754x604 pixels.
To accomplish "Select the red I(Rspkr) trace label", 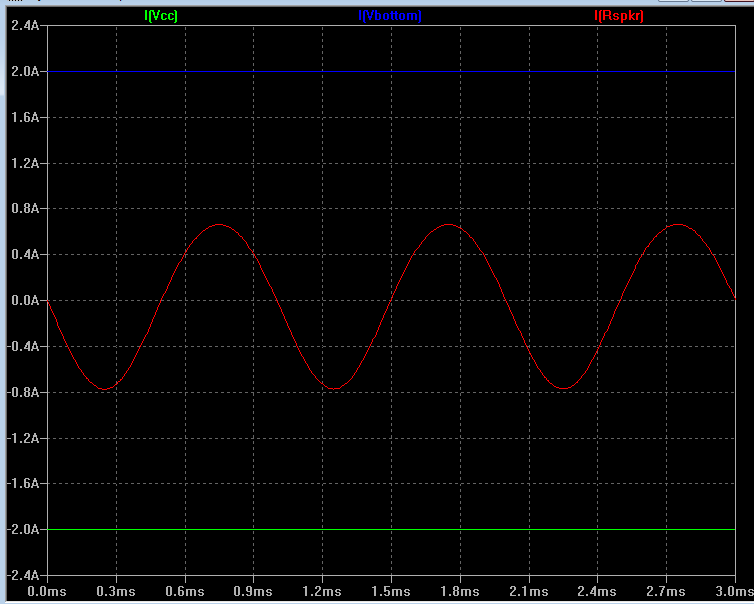I will click(x=619, y=16).
